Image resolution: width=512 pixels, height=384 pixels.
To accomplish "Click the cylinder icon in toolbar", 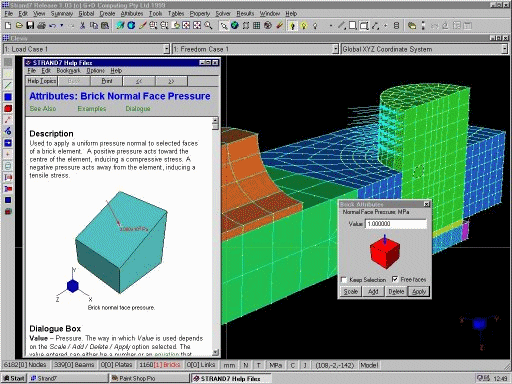I will tap(396, 25).
